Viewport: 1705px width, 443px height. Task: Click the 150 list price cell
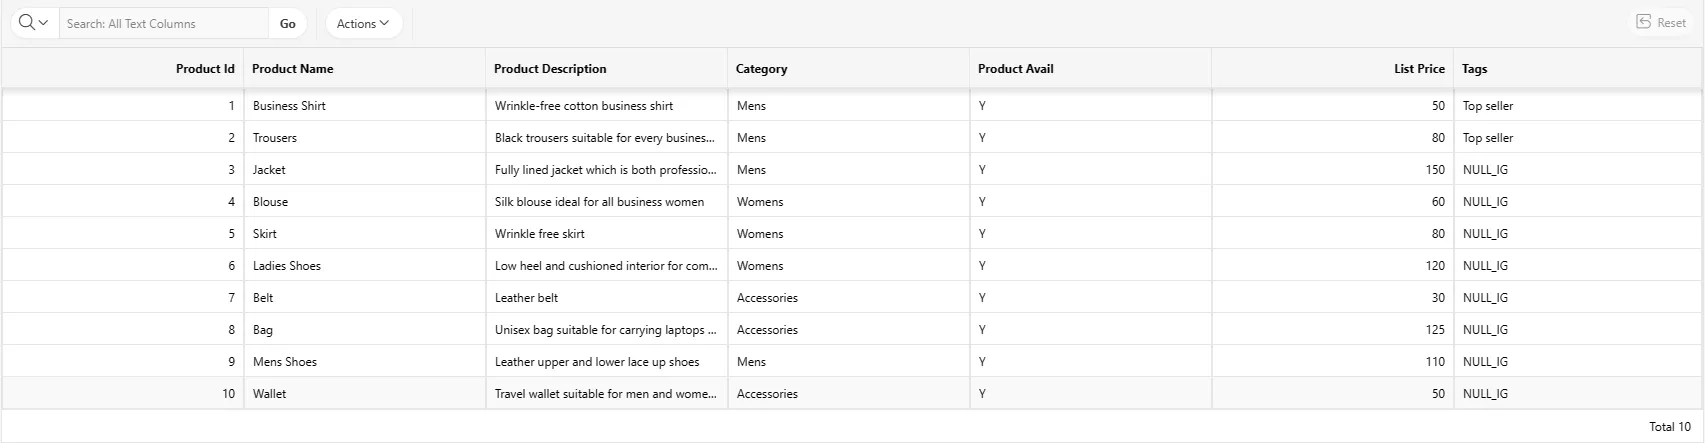[x=1332, y=169]
